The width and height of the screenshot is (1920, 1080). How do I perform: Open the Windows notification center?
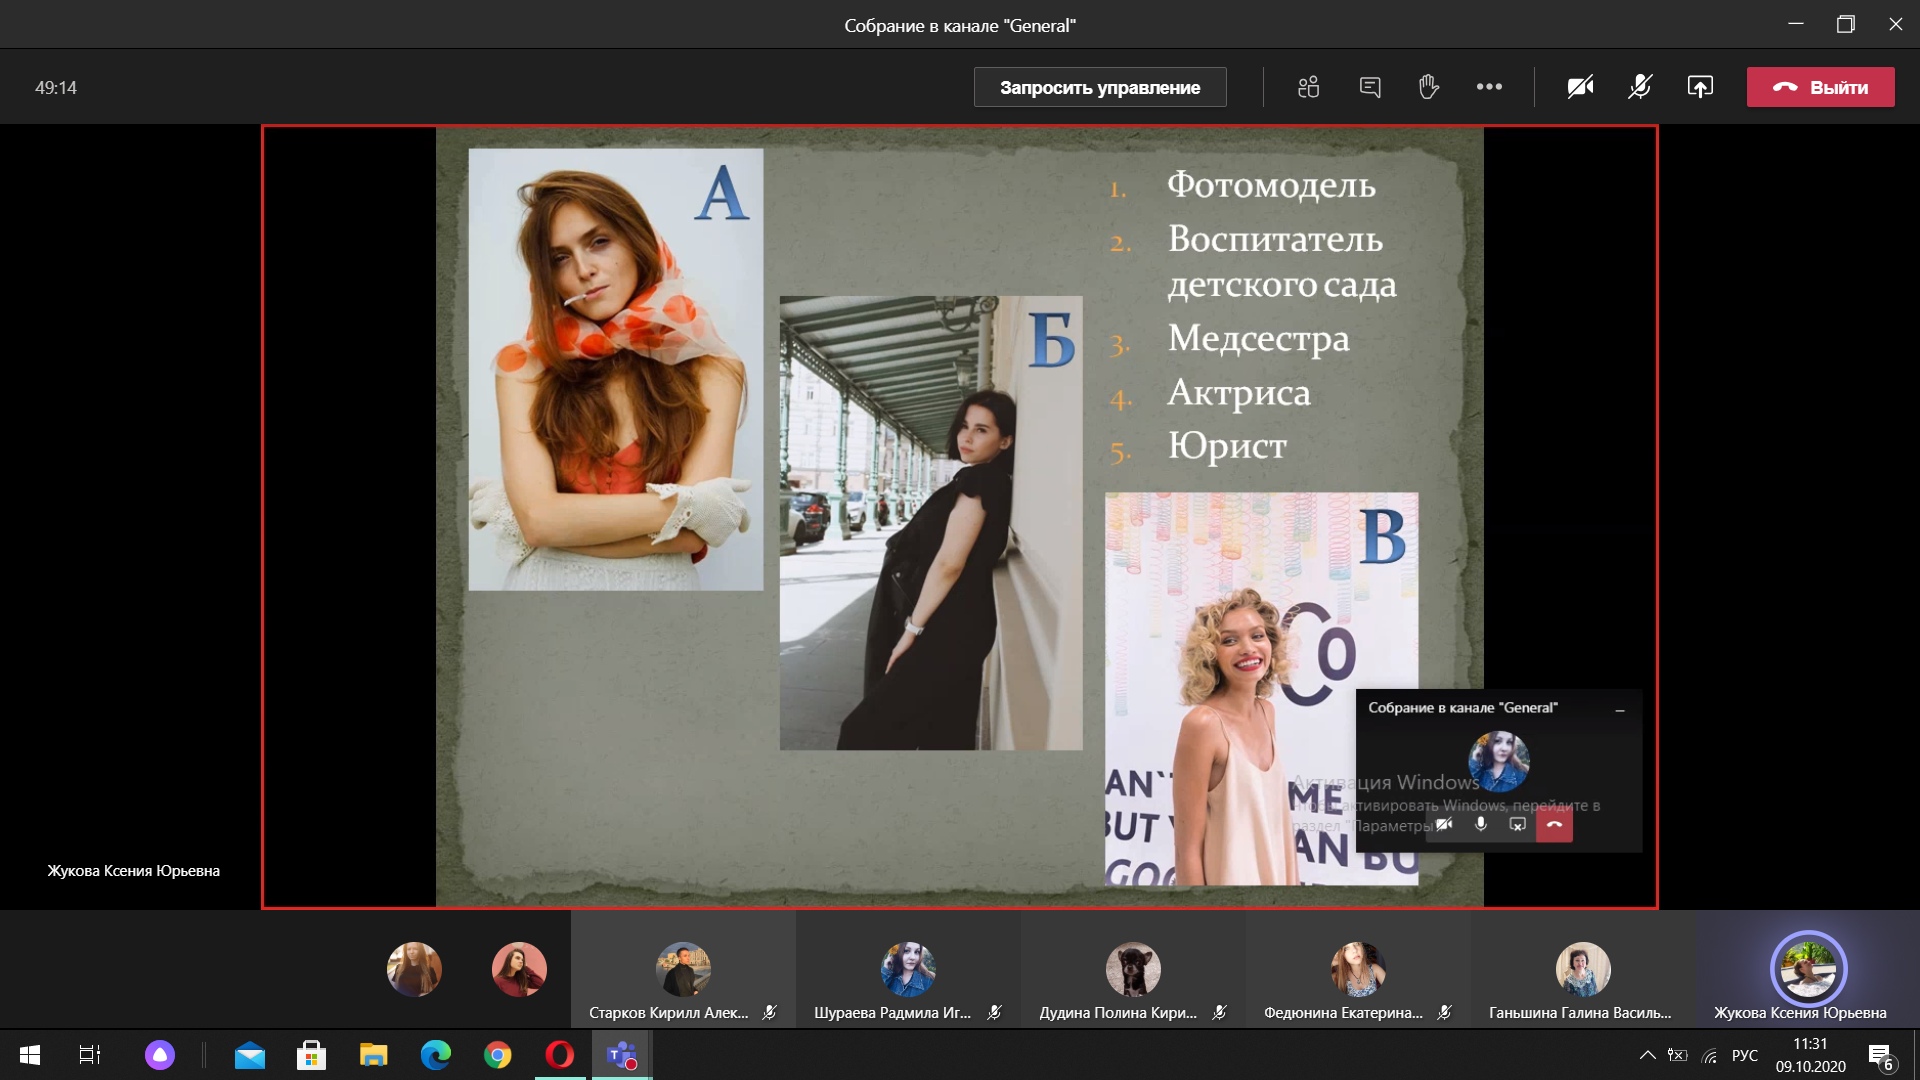point(1880,1055)
